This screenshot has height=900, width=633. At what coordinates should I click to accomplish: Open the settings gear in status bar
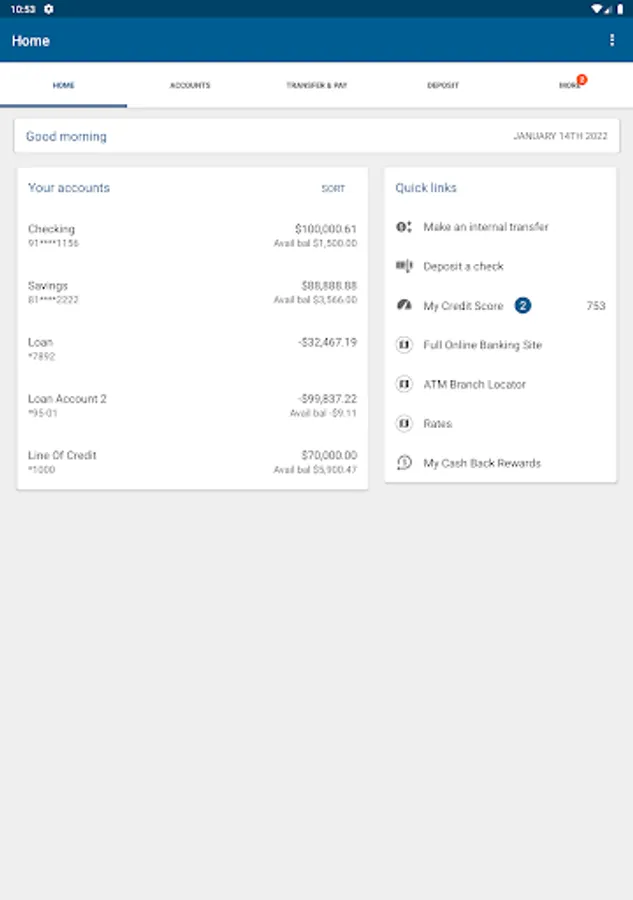tap(49, 9)
